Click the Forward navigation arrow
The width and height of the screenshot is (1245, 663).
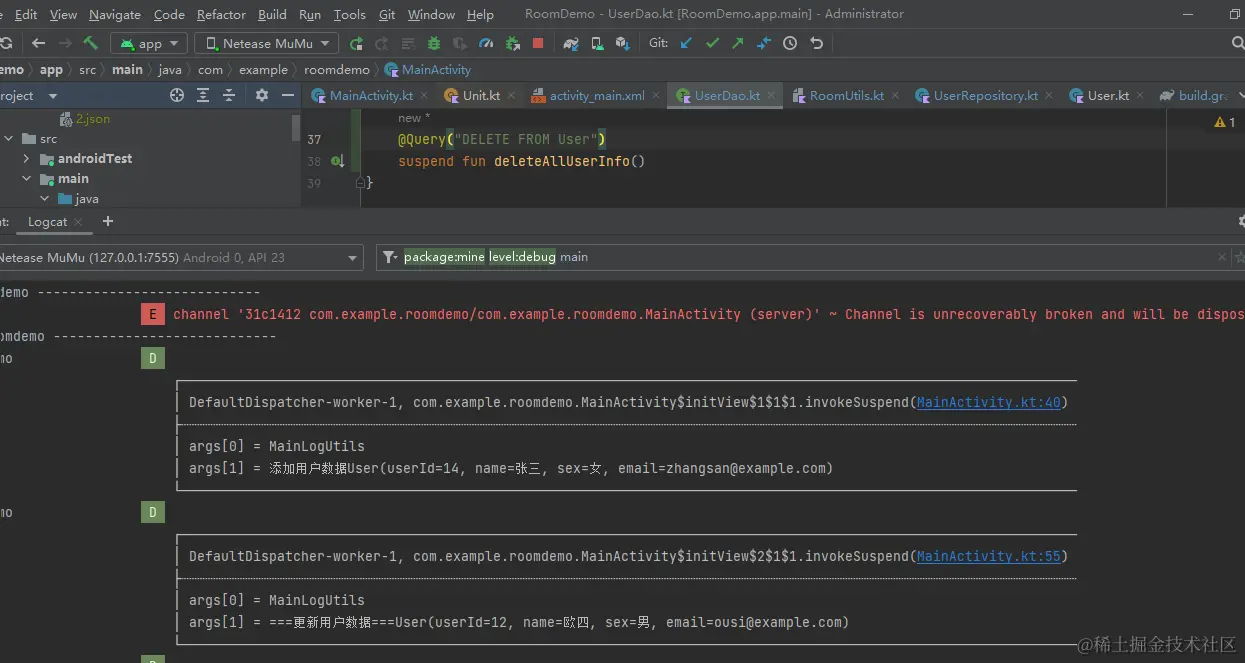point(65,43)
